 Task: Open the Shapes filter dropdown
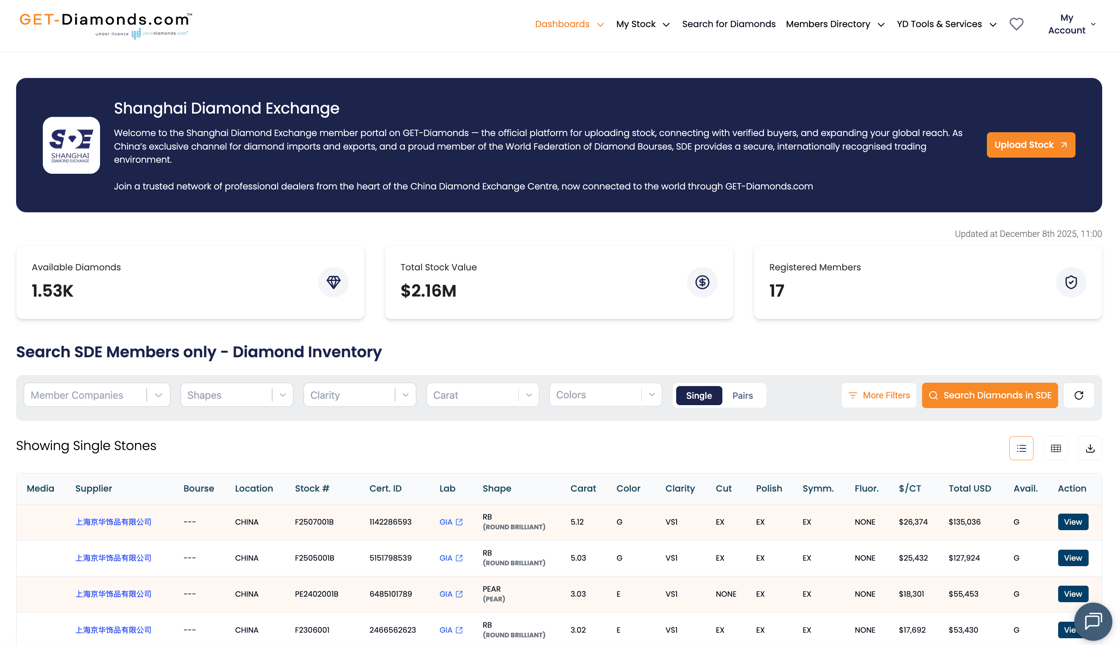tap(236, 395)
